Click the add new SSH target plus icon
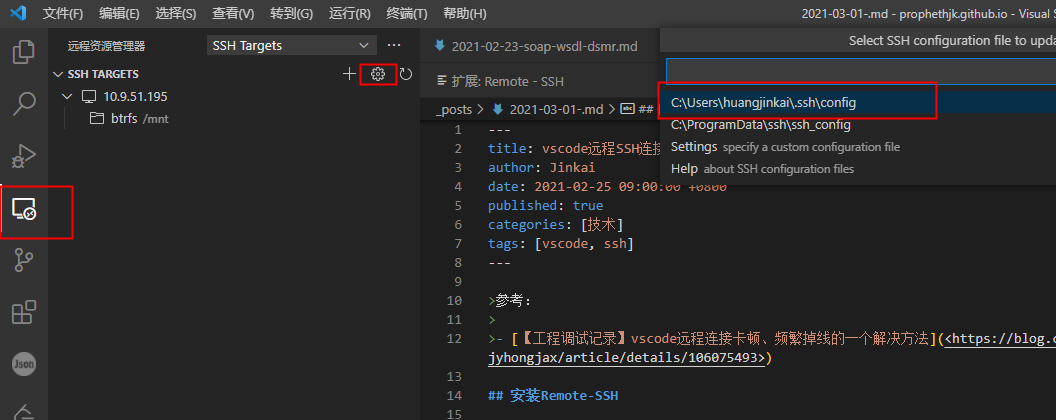 click(x=349, y=74)
